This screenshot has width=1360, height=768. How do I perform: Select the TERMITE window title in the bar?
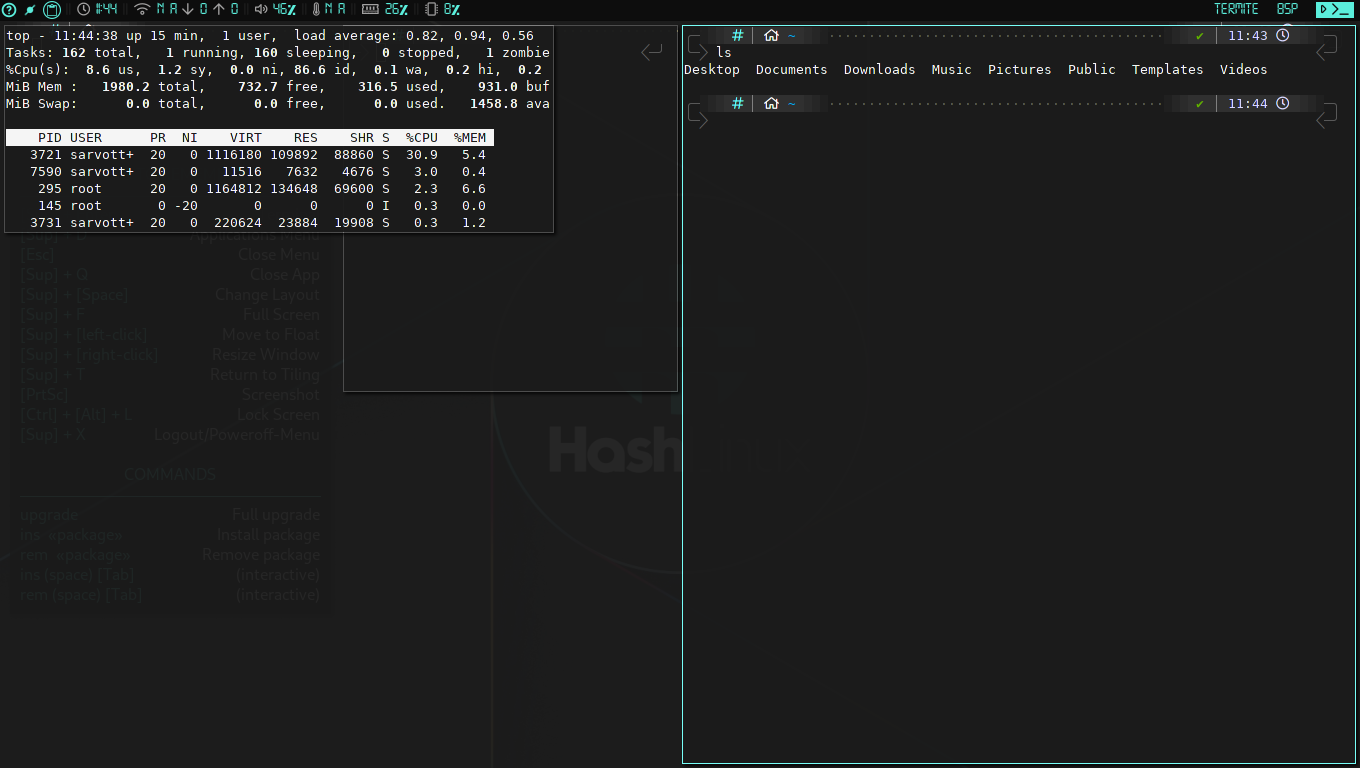tap(1237, 8)
